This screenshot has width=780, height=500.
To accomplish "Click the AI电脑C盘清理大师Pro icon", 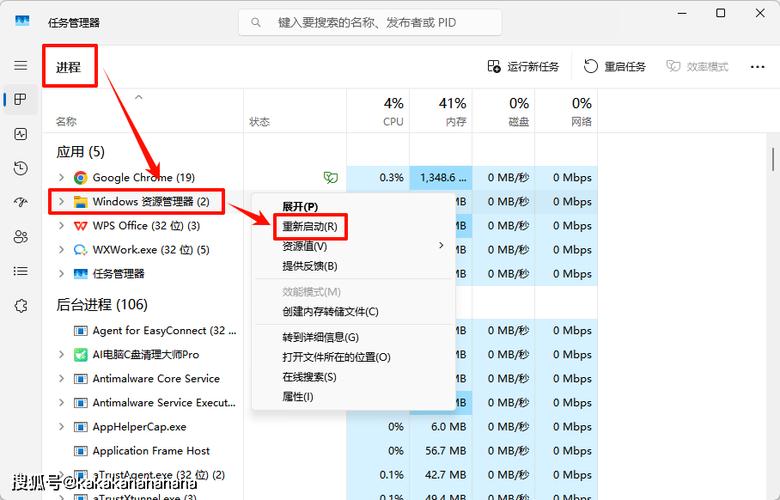I will [x=81, y=355].
